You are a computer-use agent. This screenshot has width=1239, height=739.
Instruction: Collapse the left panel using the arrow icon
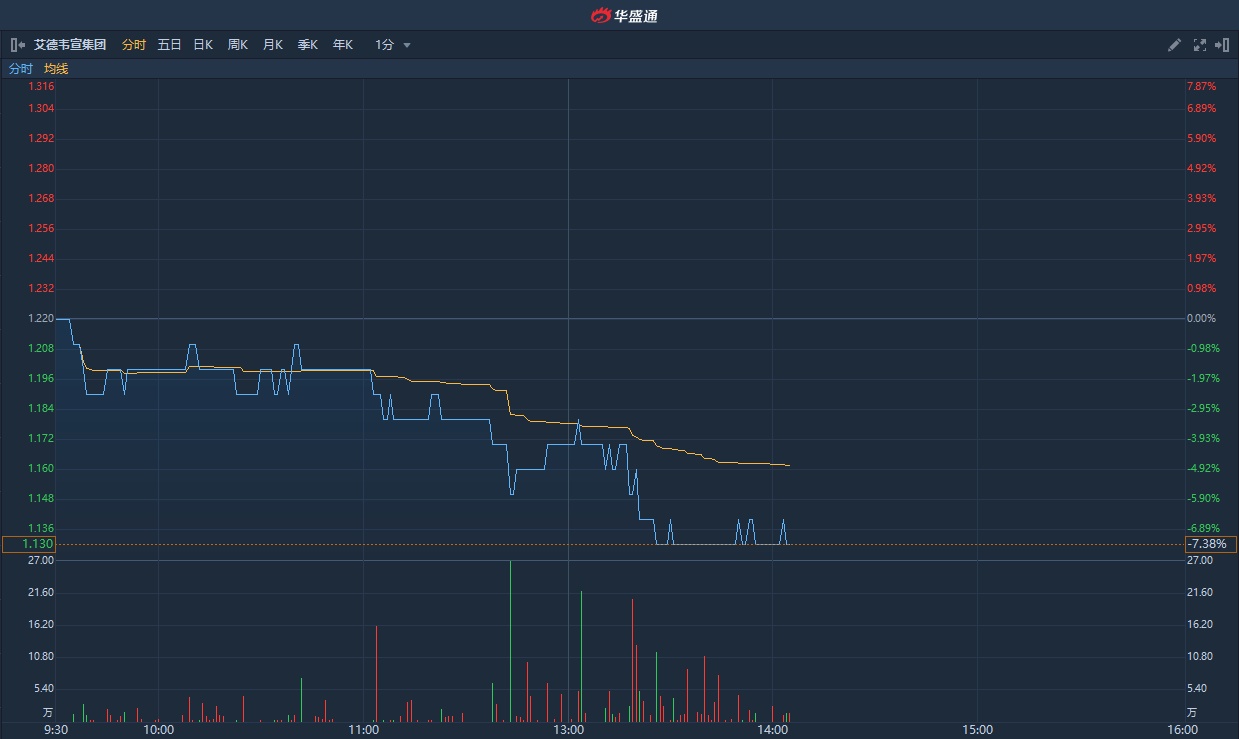[x=18, y=45]
